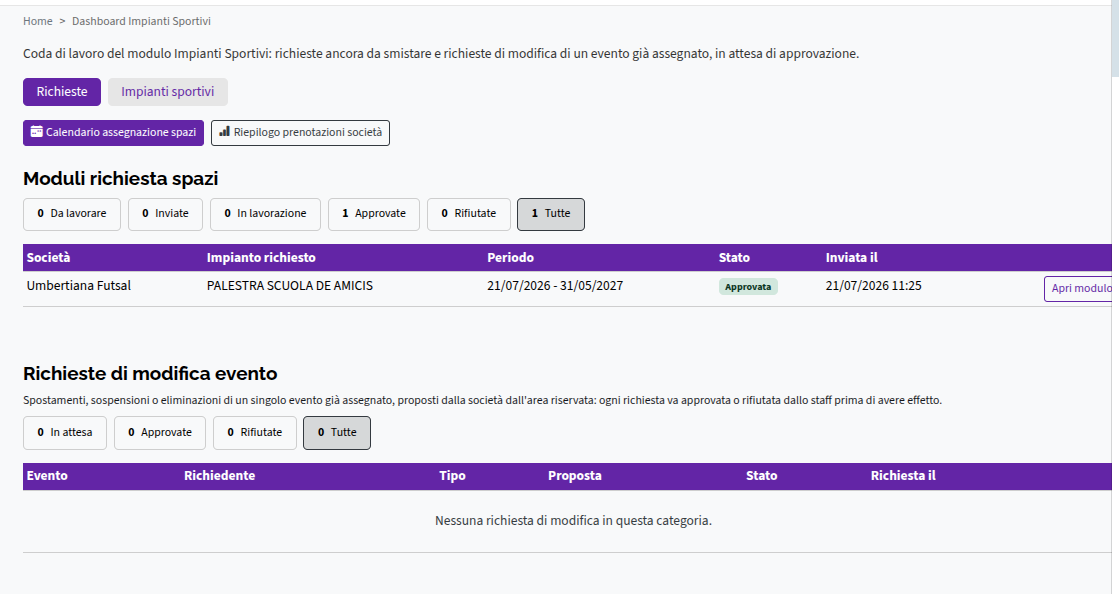The width and height of the screenshot is (1119, 594).
Task: Click the vertical scrollbar thumb at right edge
Action: [x=1115, y=39]
